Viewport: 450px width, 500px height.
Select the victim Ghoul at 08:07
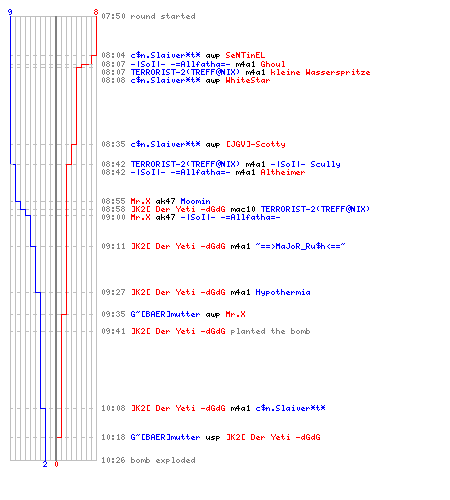(273, 64)
